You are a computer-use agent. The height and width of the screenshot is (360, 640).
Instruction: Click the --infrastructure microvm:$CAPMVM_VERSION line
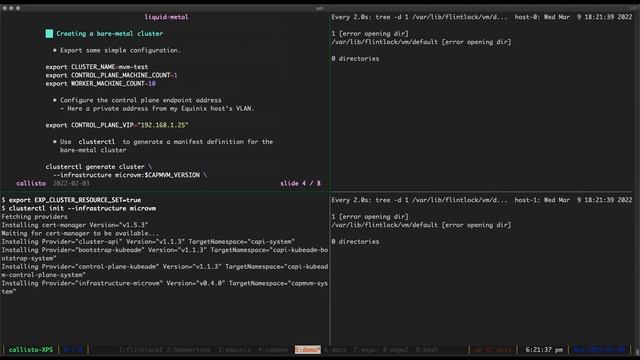click(x=130, y=175)
